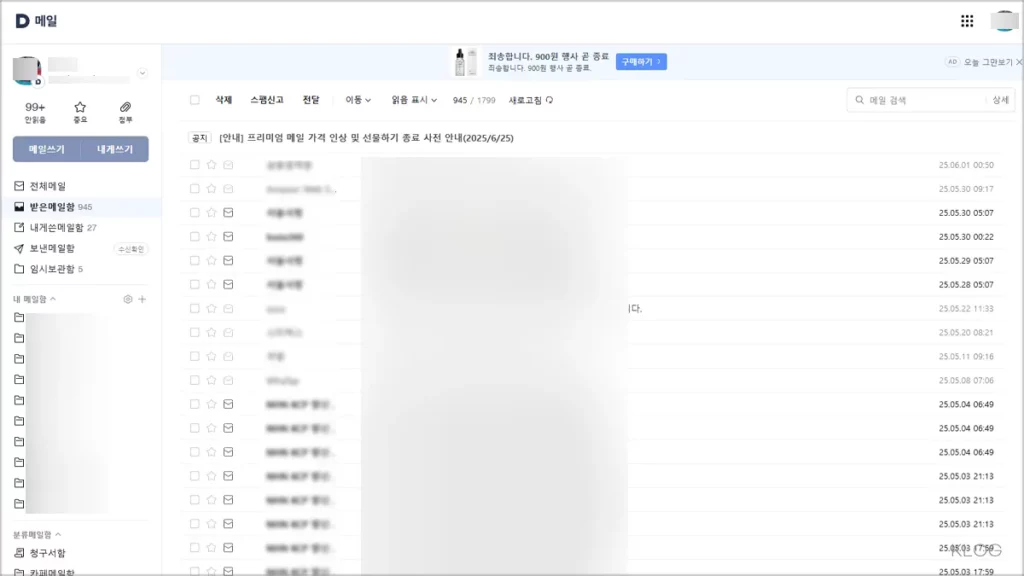Click the 새로고침 refresh button
Screen dimensions: 1024x576
click(x=531, y=100)
